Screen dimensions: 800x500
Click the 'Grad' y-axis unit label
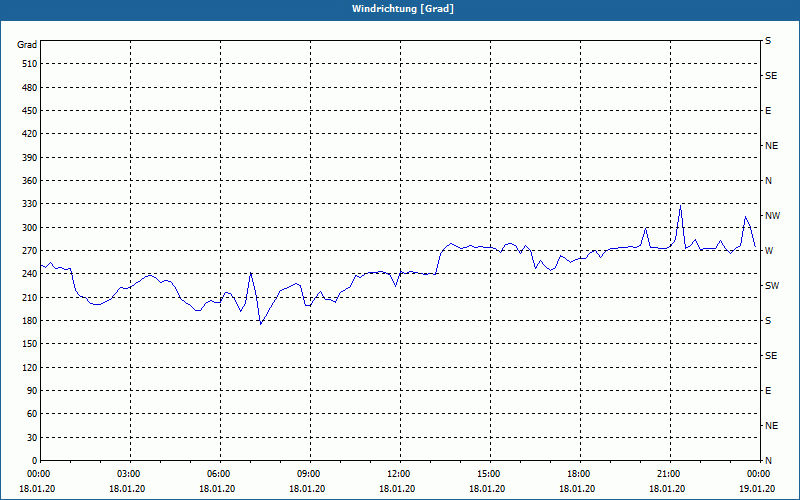(x=27, y=45)
